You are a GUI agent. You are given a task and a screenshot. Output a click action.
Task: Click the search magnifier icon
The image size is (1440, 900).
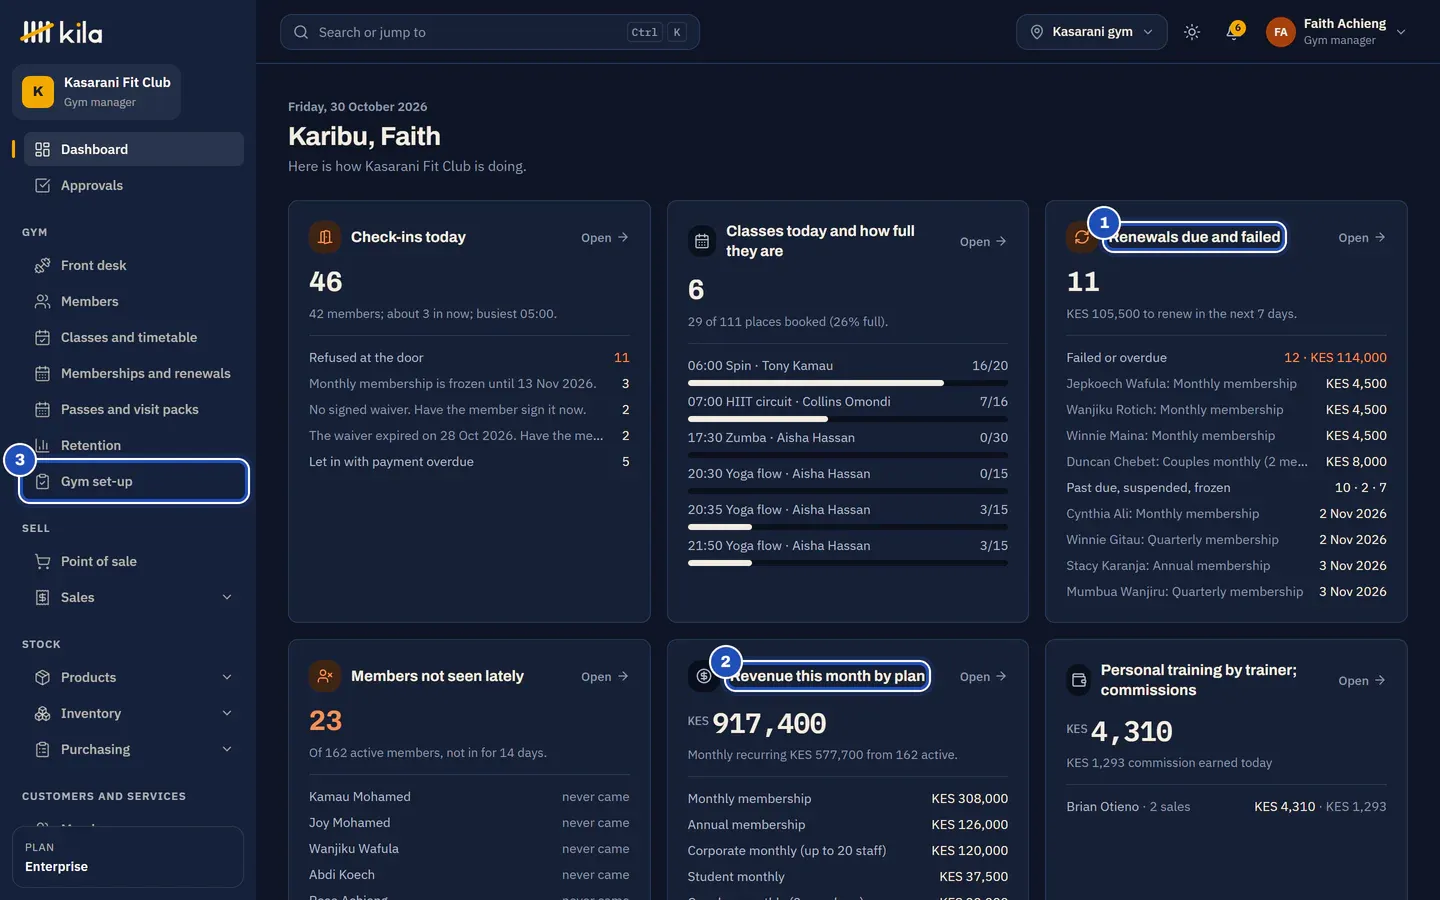tap(301, 32)
